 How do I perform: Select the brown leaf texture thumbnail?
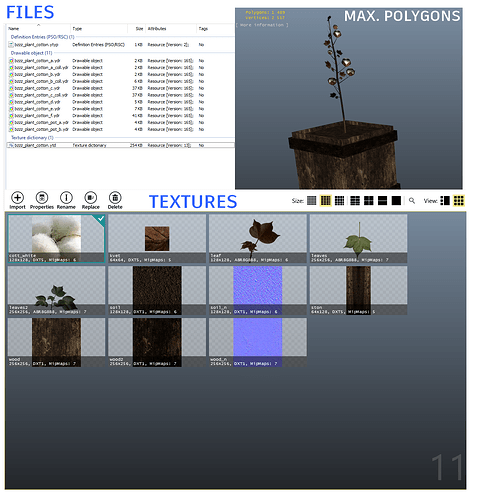pos(258,239)
